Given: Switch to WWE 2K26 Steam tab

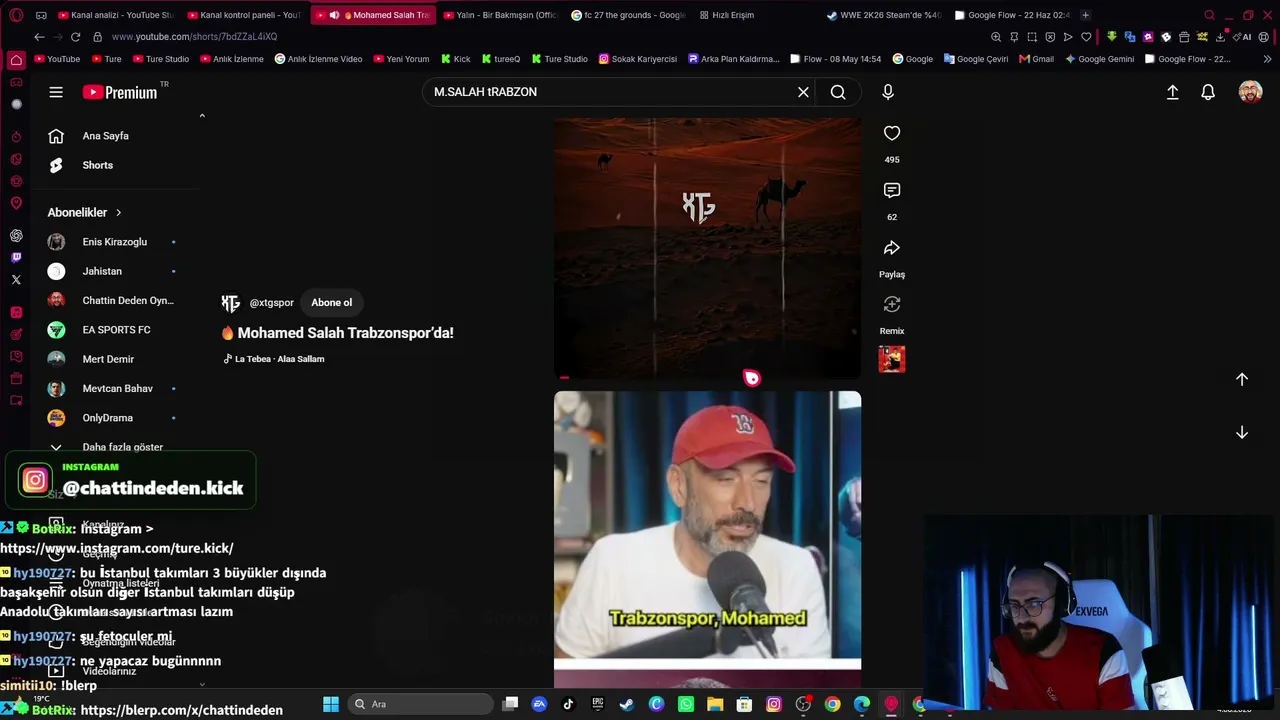Looking at the screenshot, I should pyautogui.click(x=884, y=15).
